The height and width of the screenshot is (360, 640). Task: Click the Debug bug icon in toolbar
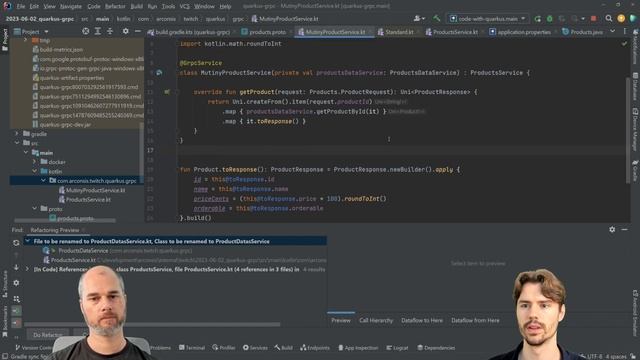coord(550,19)
